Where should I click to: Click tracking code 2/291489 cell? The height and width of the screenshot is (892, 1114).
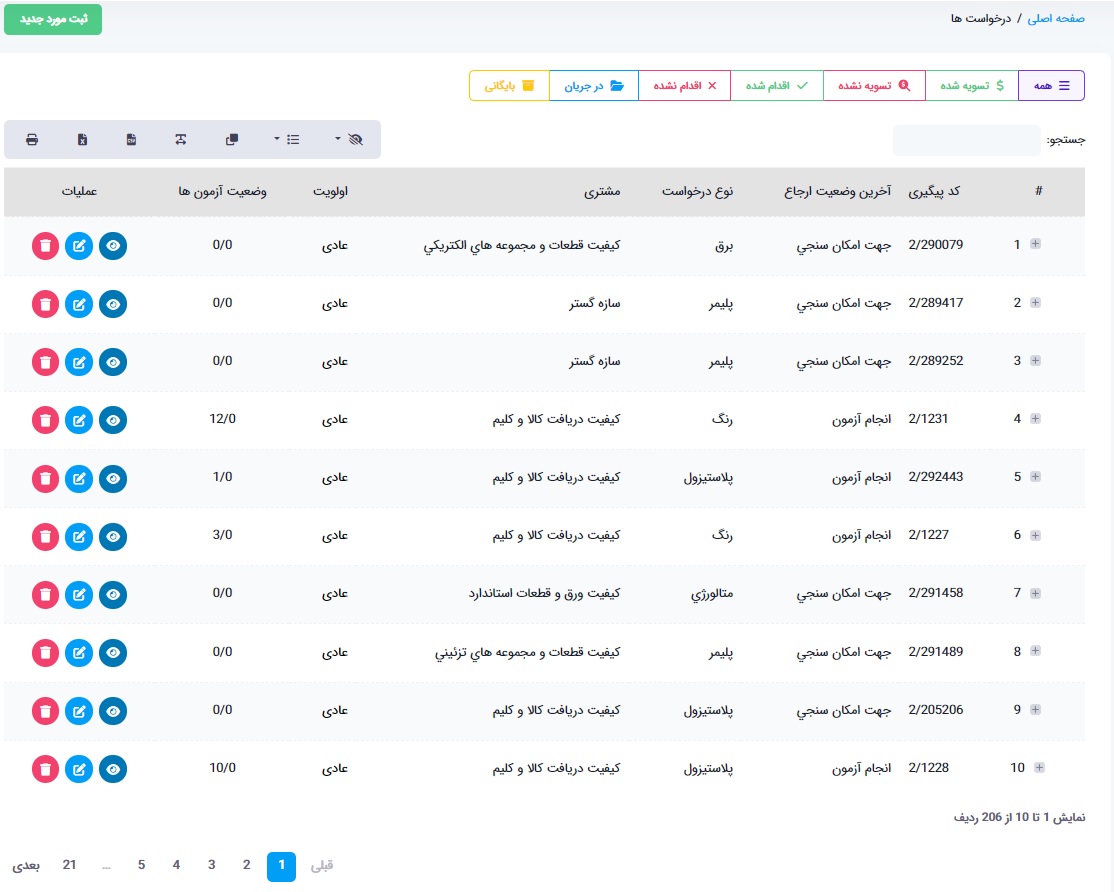pyautogui.click(x=936, y=652)
